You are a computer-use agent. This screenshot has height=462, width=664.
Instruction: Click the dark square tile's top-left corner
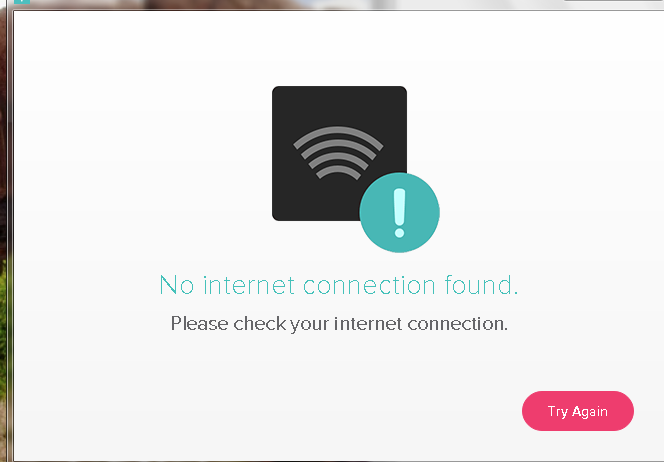coord(277,91)
